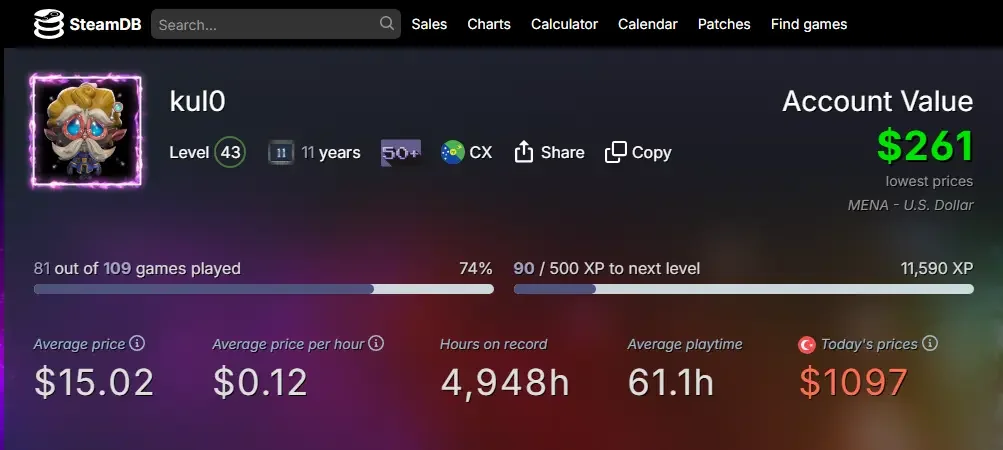Click the Average playtime label
1003x450 pixels.
point(685,344)
